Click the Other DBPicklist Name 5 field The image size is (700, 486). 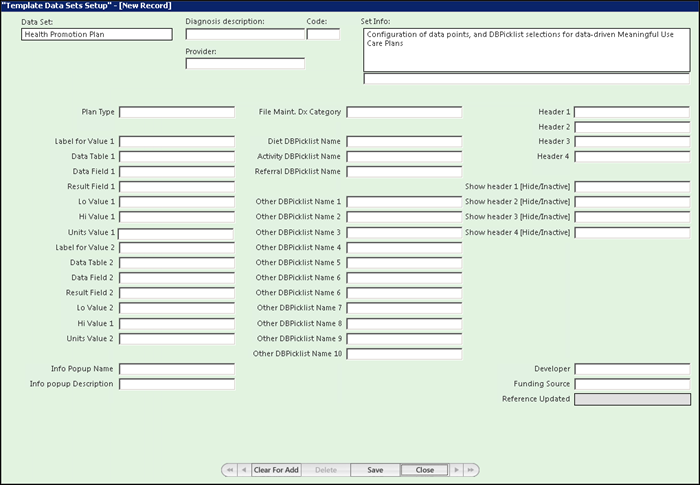(x=404, y=263)
